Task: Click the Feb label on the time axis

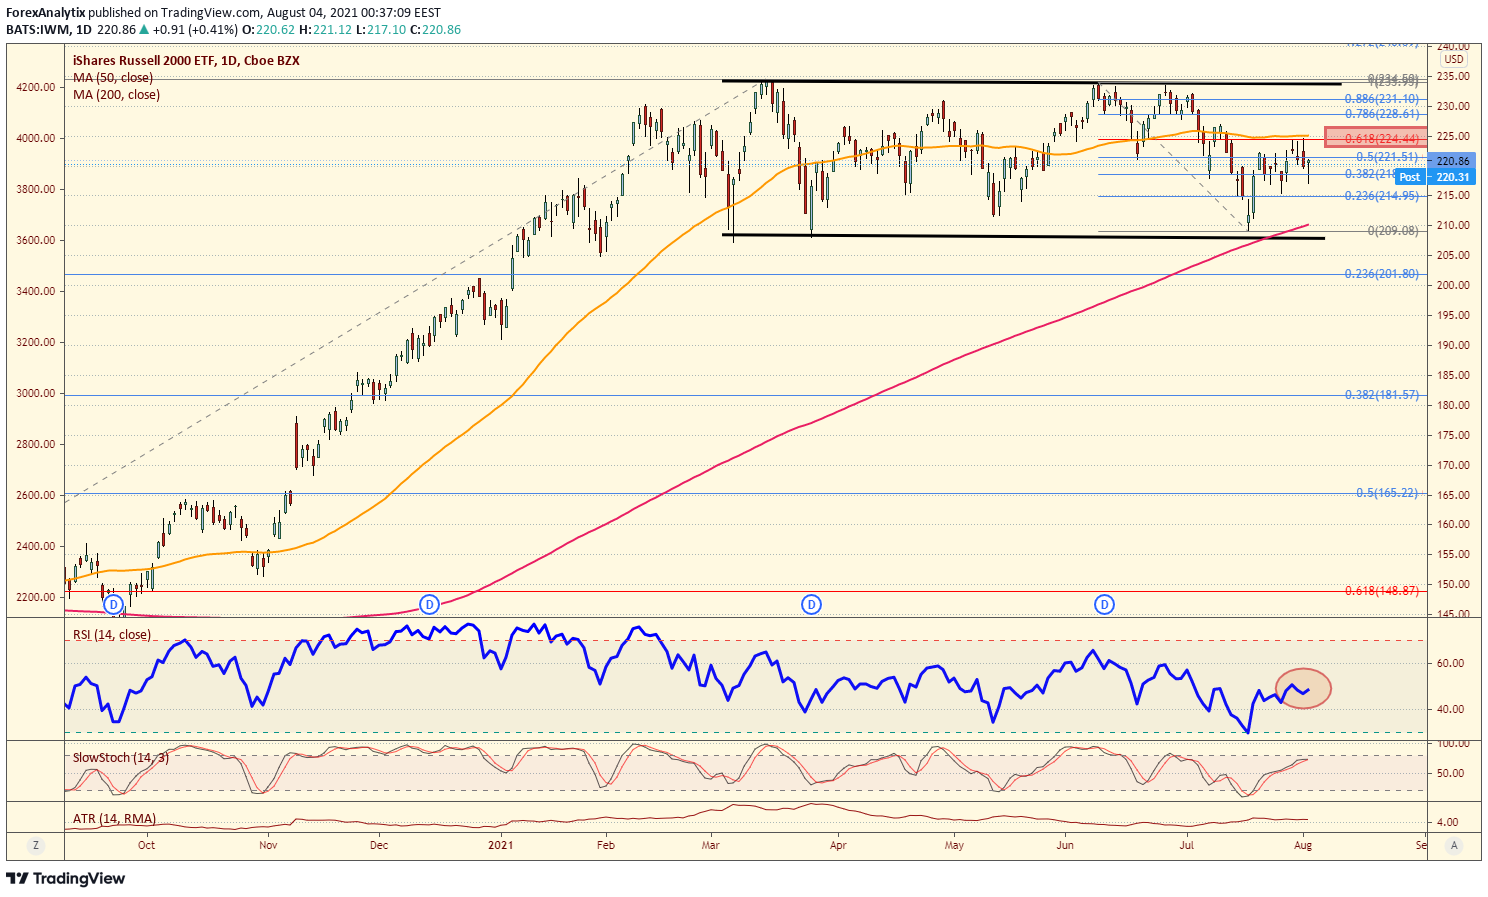Action: (x=604, y=845)
